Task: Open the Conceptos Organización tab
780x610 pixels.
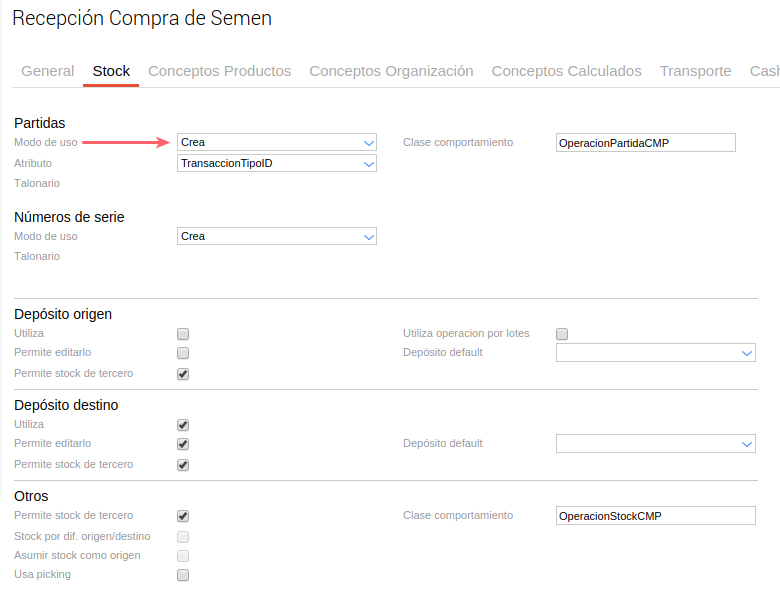Action: [391, 71]
